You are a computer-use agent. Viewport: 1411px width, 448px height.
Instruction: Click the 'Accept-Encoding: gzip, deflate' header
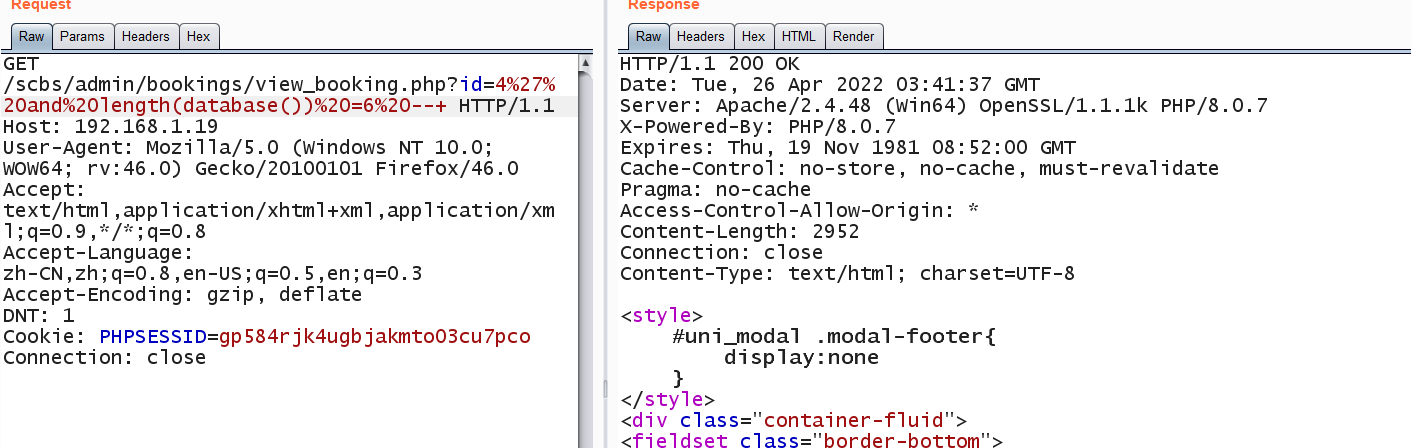[x=182, y=295]
